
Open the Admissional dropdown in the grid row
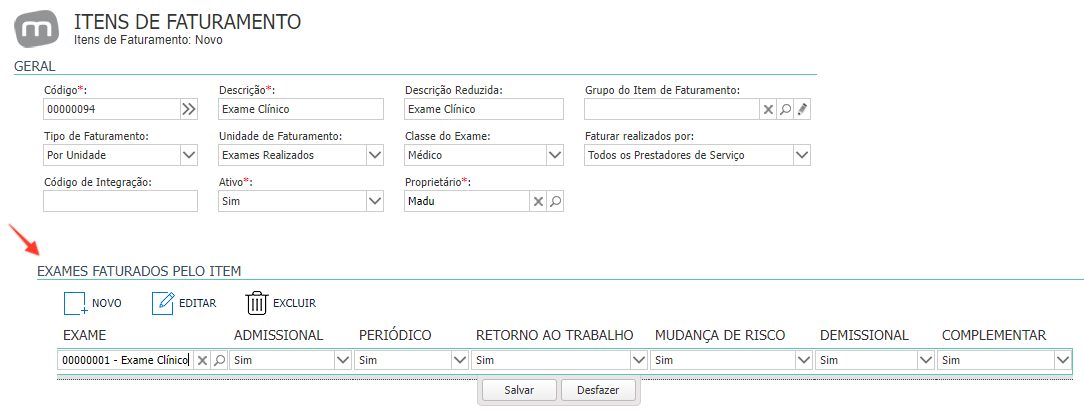(343, 360)
